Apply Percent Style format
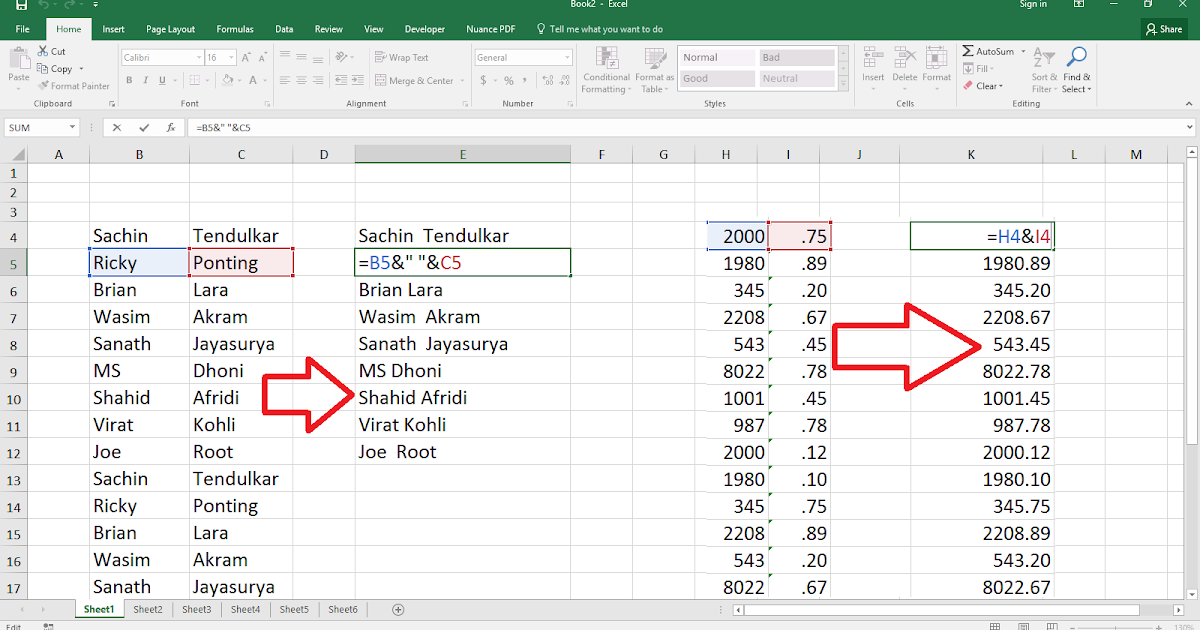Image resolution: width=1200 pixels, height=630 pixels. 509,80
